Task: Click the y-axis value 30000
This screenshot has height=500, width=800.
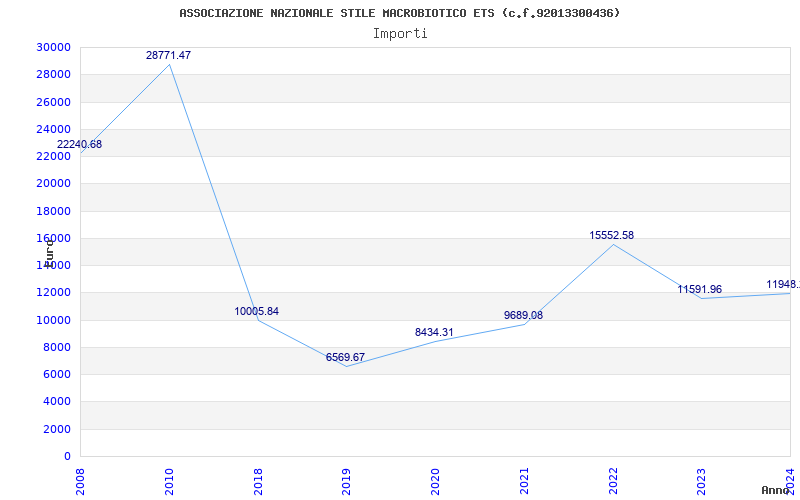Action: tap(54, 47)
